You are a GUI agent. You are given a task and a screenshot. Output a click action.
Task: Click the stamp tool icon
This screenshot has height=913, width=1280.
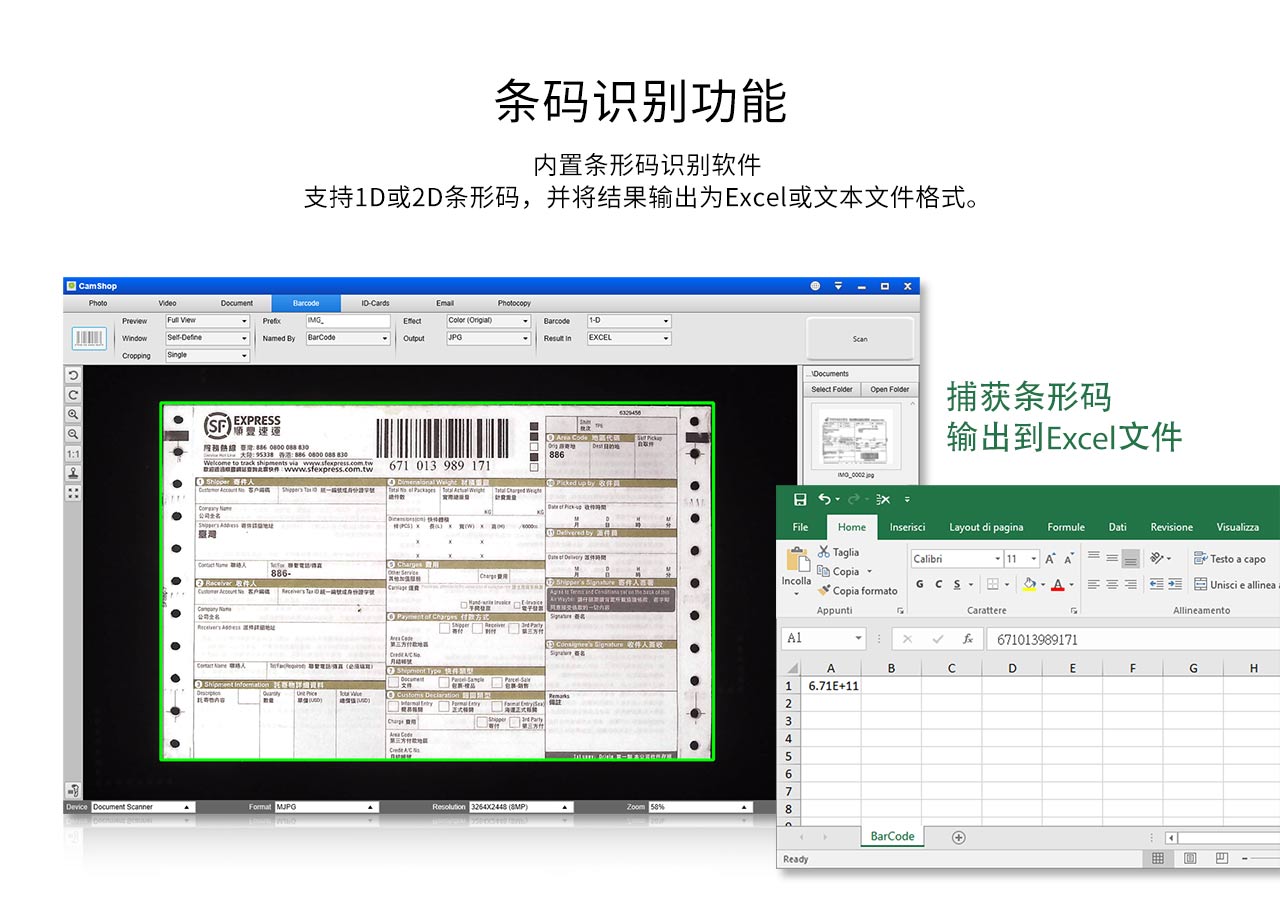click(x=73, y=473)
